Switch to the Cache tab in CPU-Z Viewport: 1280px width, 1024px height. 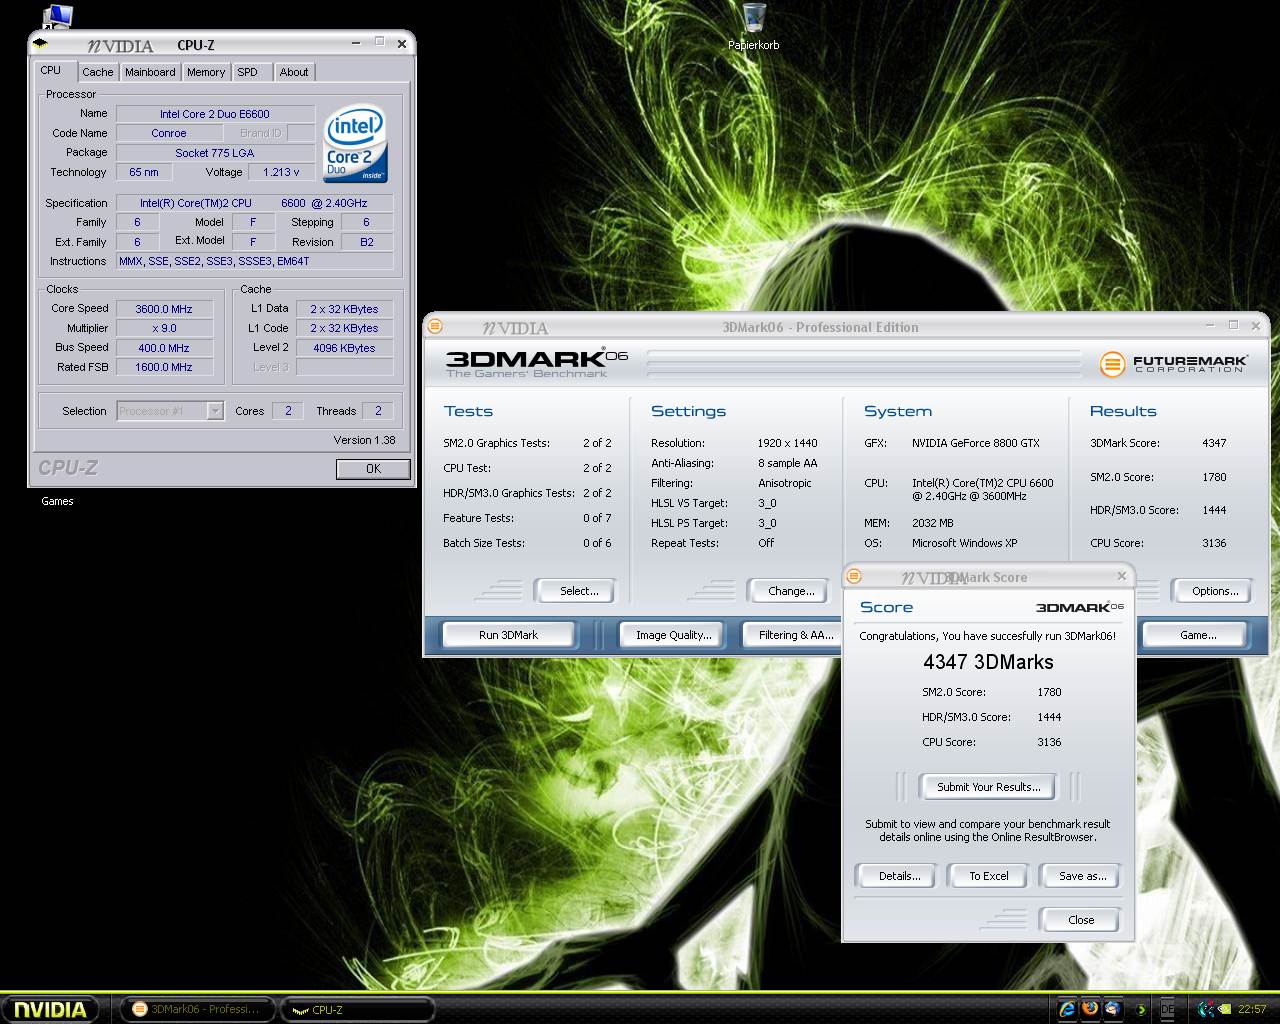(x=98, y=72)
